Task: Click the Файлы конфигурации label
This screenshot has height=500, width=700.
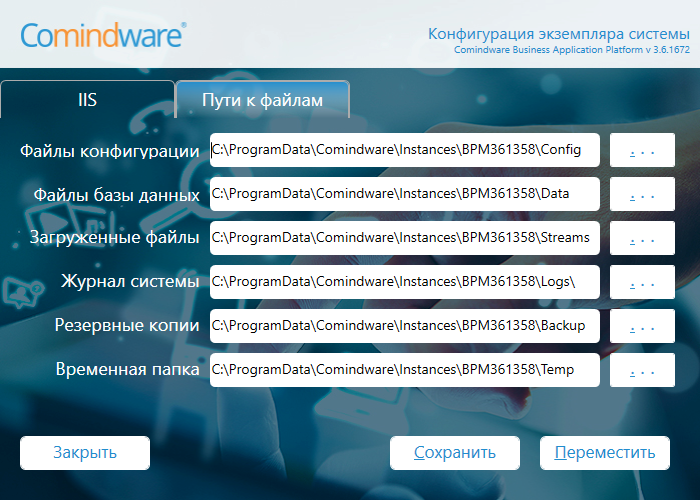Action: pyautogui.click(x=110, y=151)
